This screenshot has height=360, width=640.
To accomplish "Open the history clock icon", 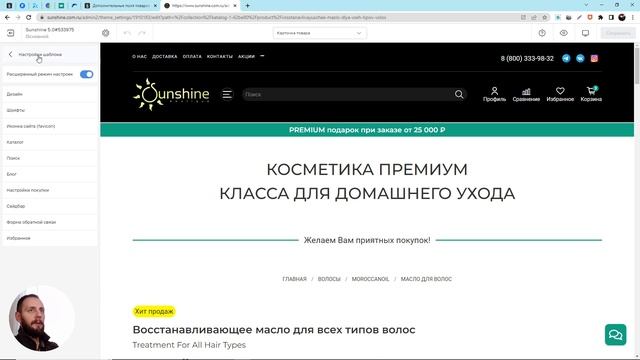I will pyautogui.click(x=542, y=33).
